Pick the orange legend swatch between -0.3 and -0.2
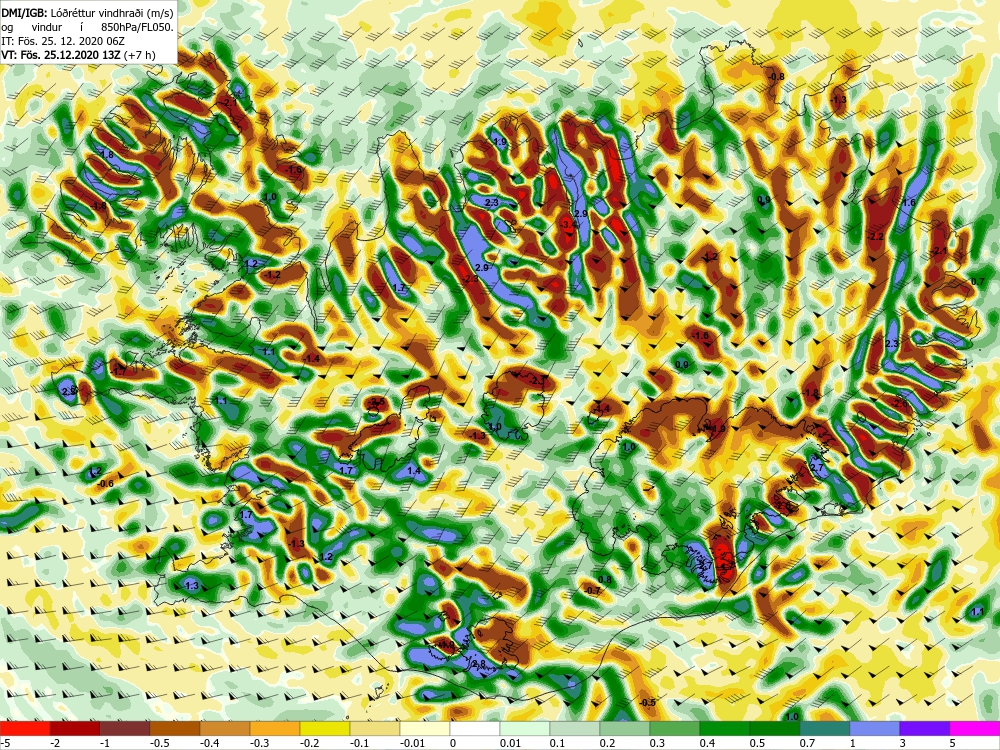Image resolution: width=1000 pixels, height=750 pixels. [x=275, y=728]
